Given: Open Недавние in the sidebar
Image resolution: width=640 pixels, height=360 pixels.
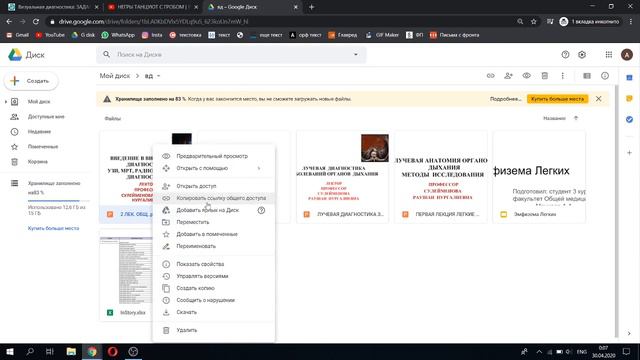Looking at the screenshot, I should (x=39, y=132).
